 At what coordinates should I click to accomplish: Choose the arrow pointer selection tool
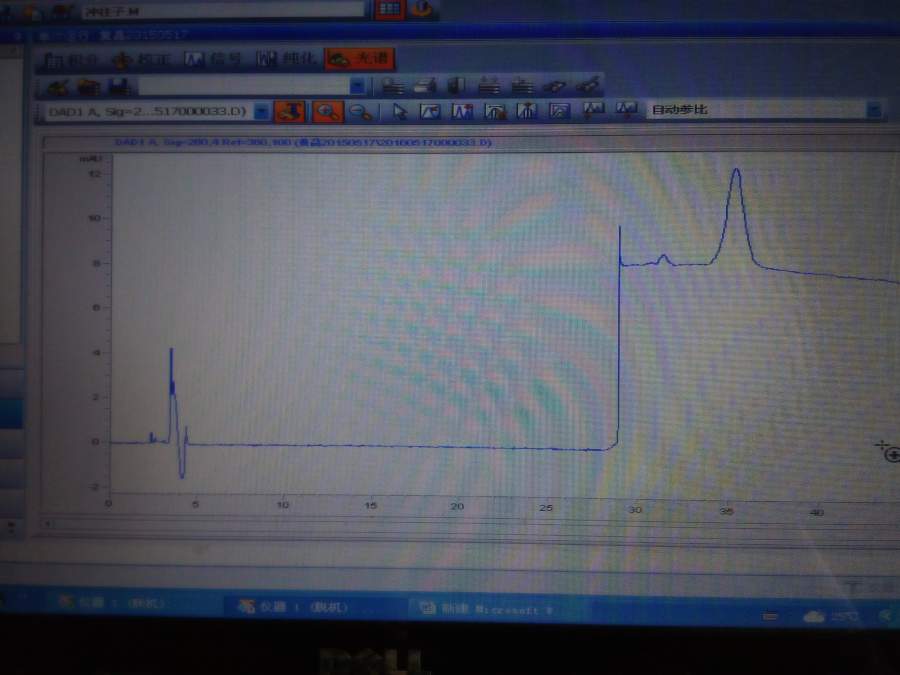[400, 111]
